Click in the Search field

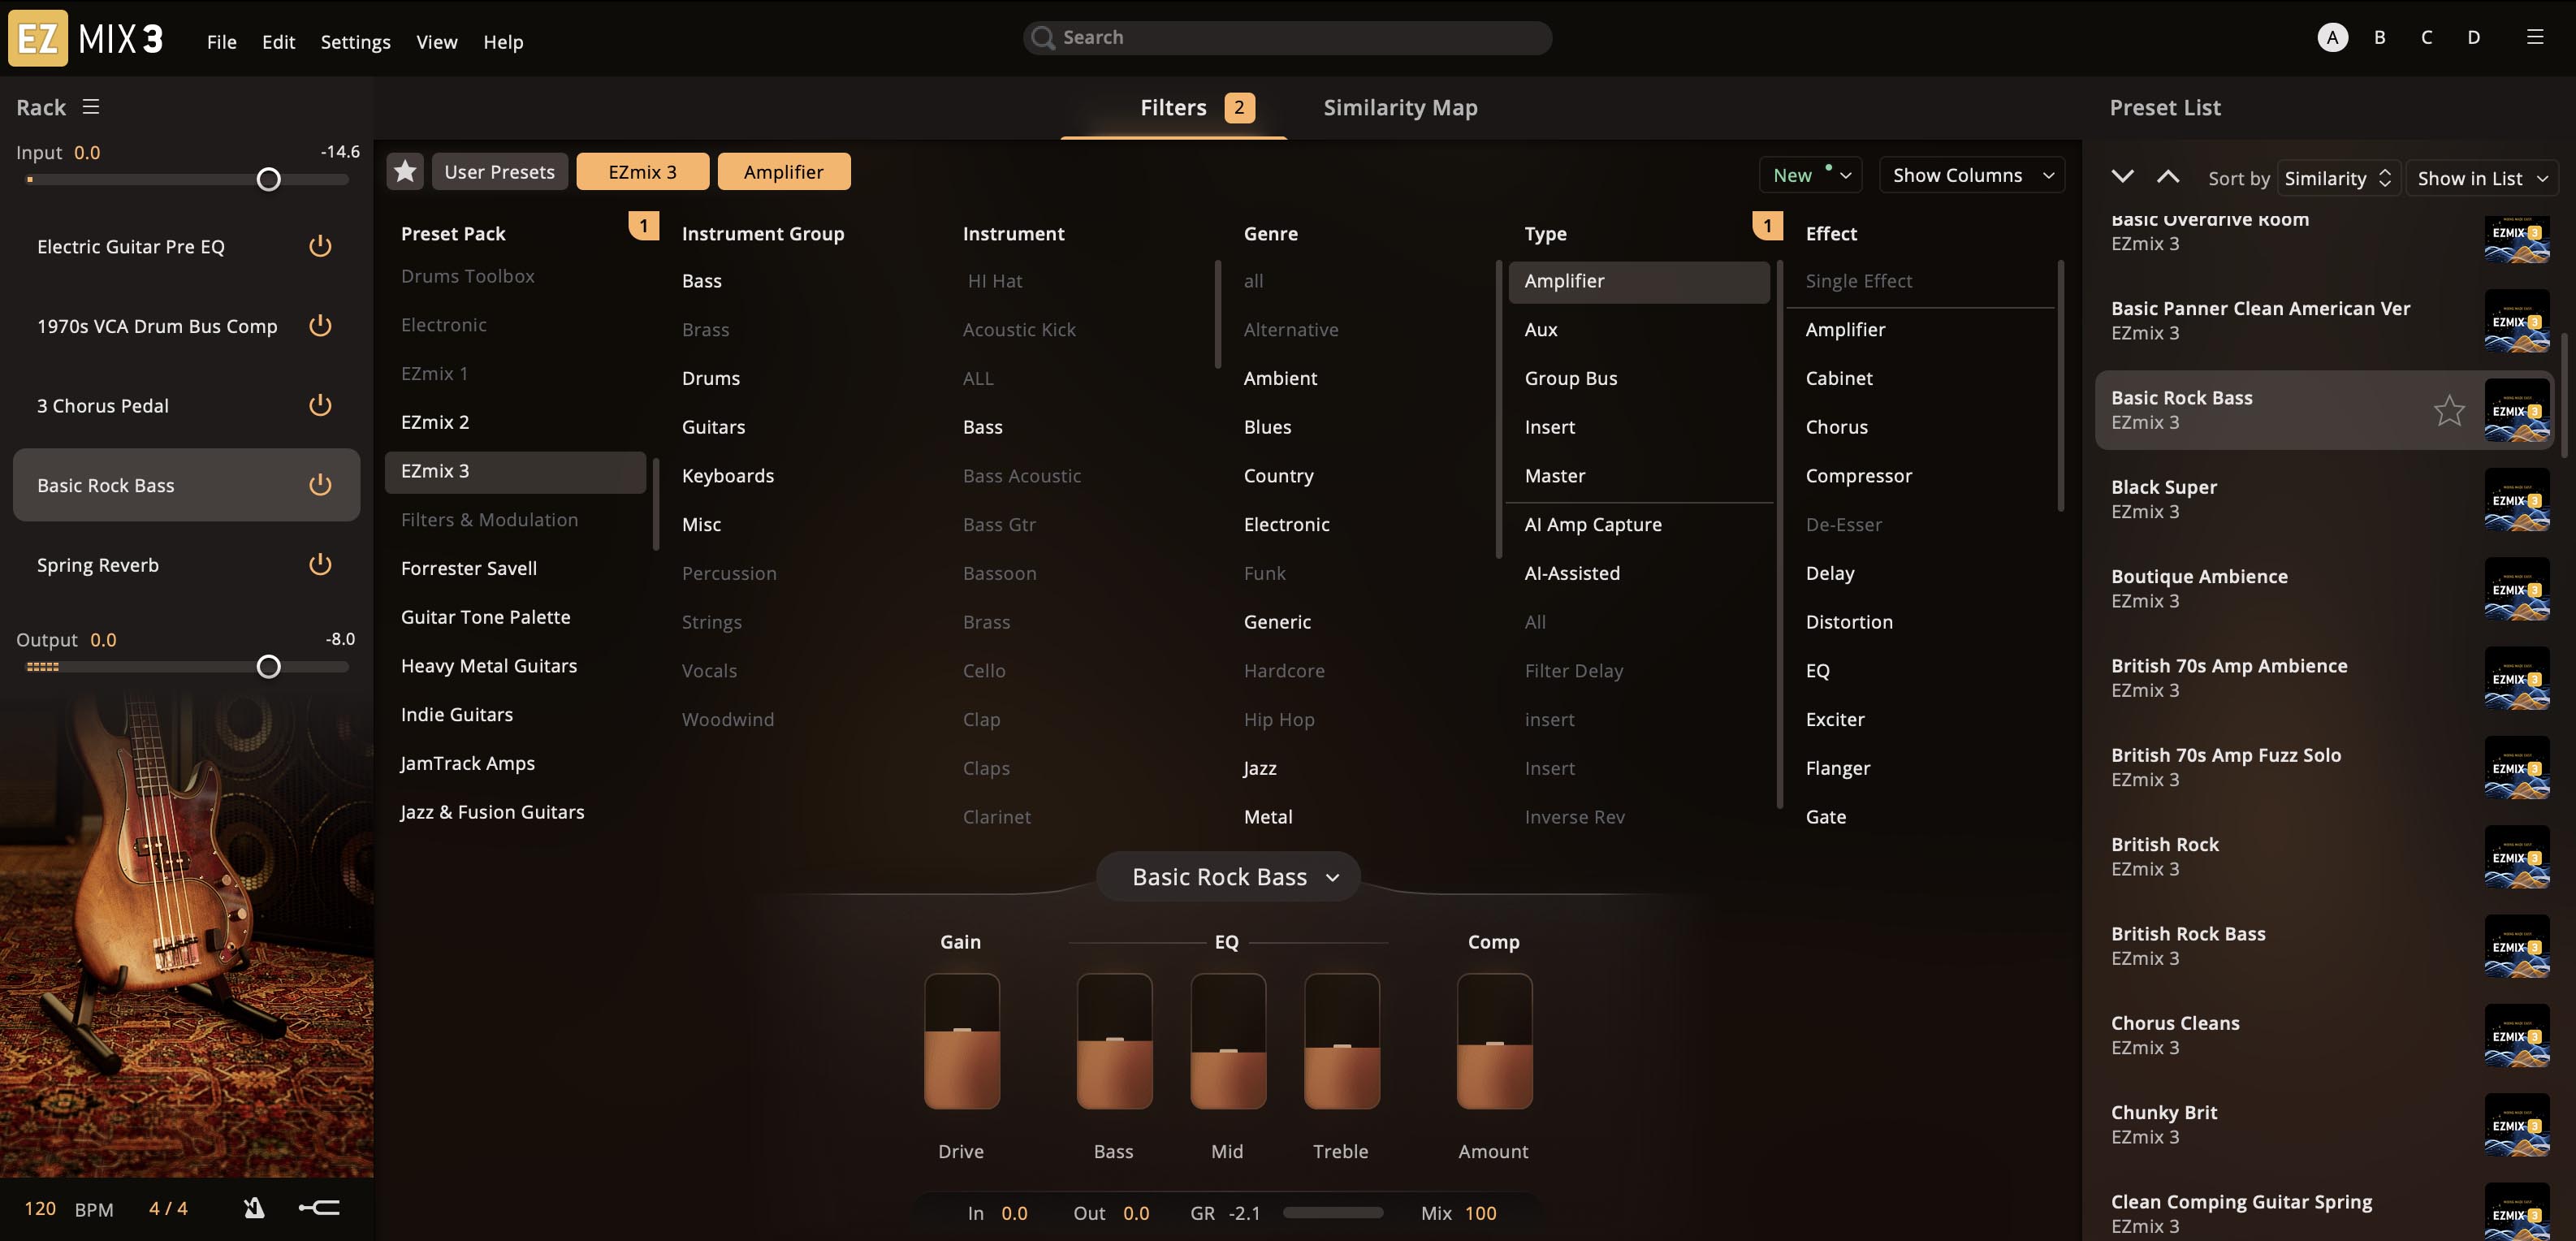[x=1287, y=37]
